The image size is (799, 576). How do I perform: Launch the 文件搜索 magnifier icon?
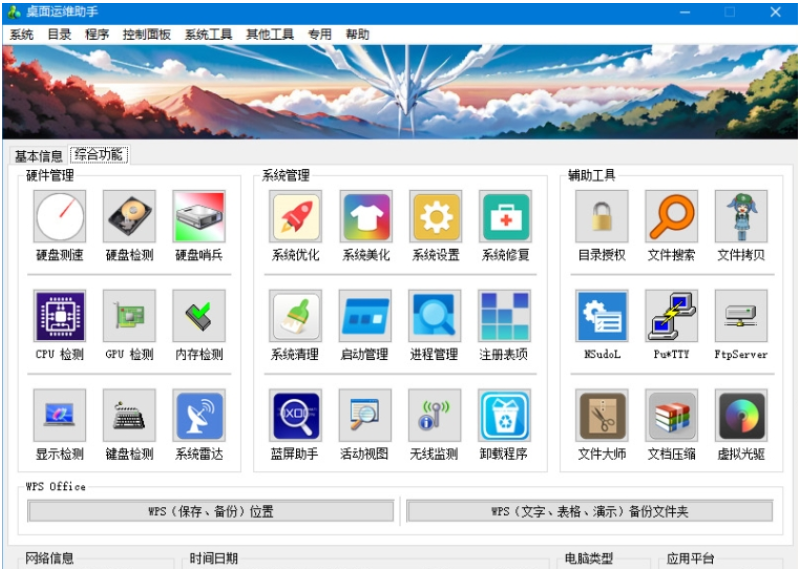671,217
